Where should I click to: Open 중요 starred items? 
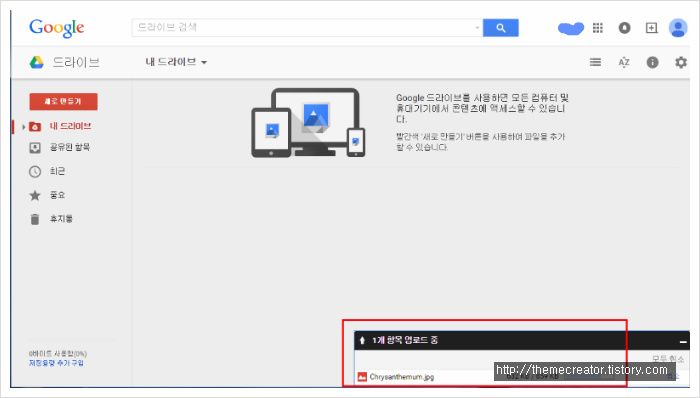click(58, 195)
